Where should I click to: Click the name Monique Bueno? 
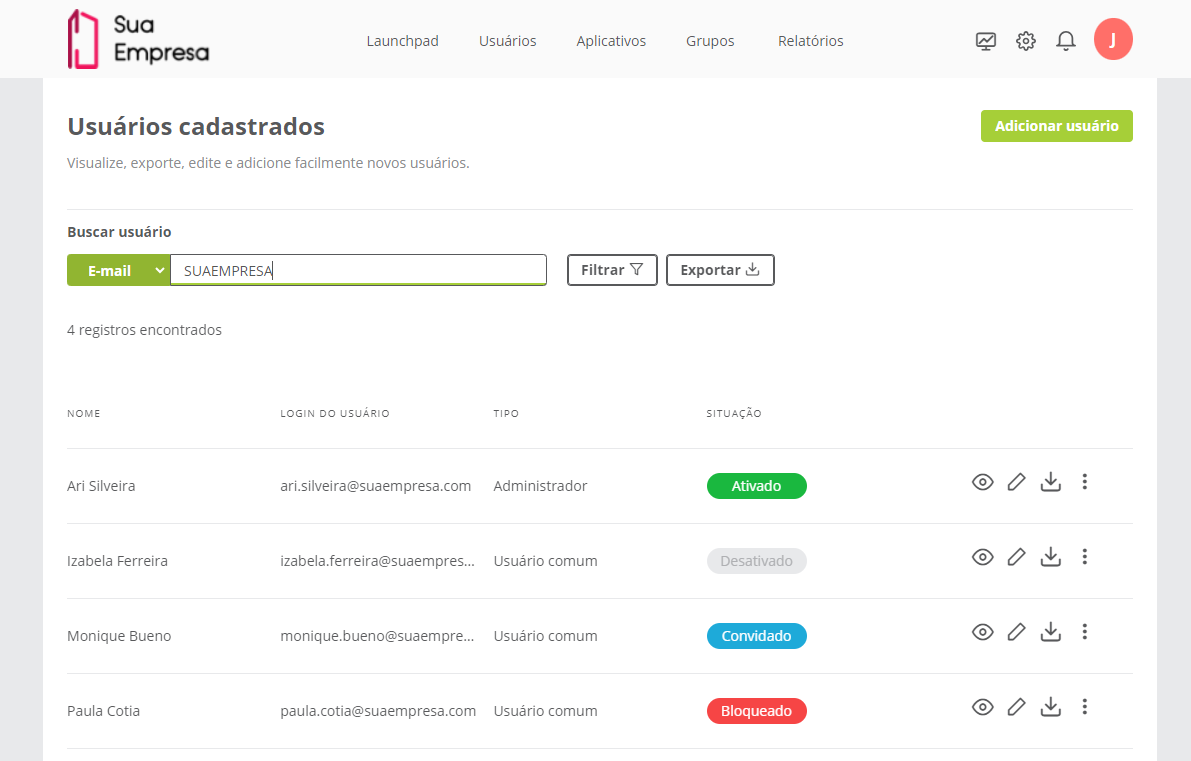click(x=119, y=636)
